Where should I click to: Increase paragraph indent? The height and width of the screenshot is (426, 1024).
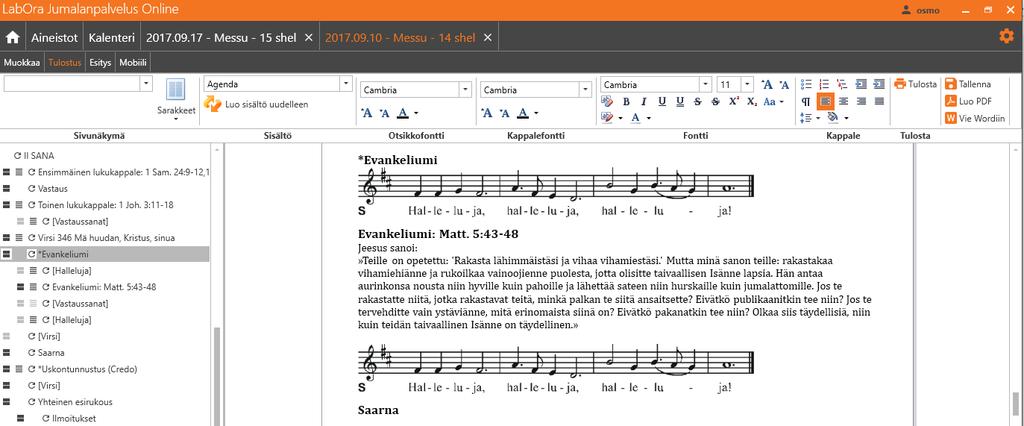click(879, 84)
